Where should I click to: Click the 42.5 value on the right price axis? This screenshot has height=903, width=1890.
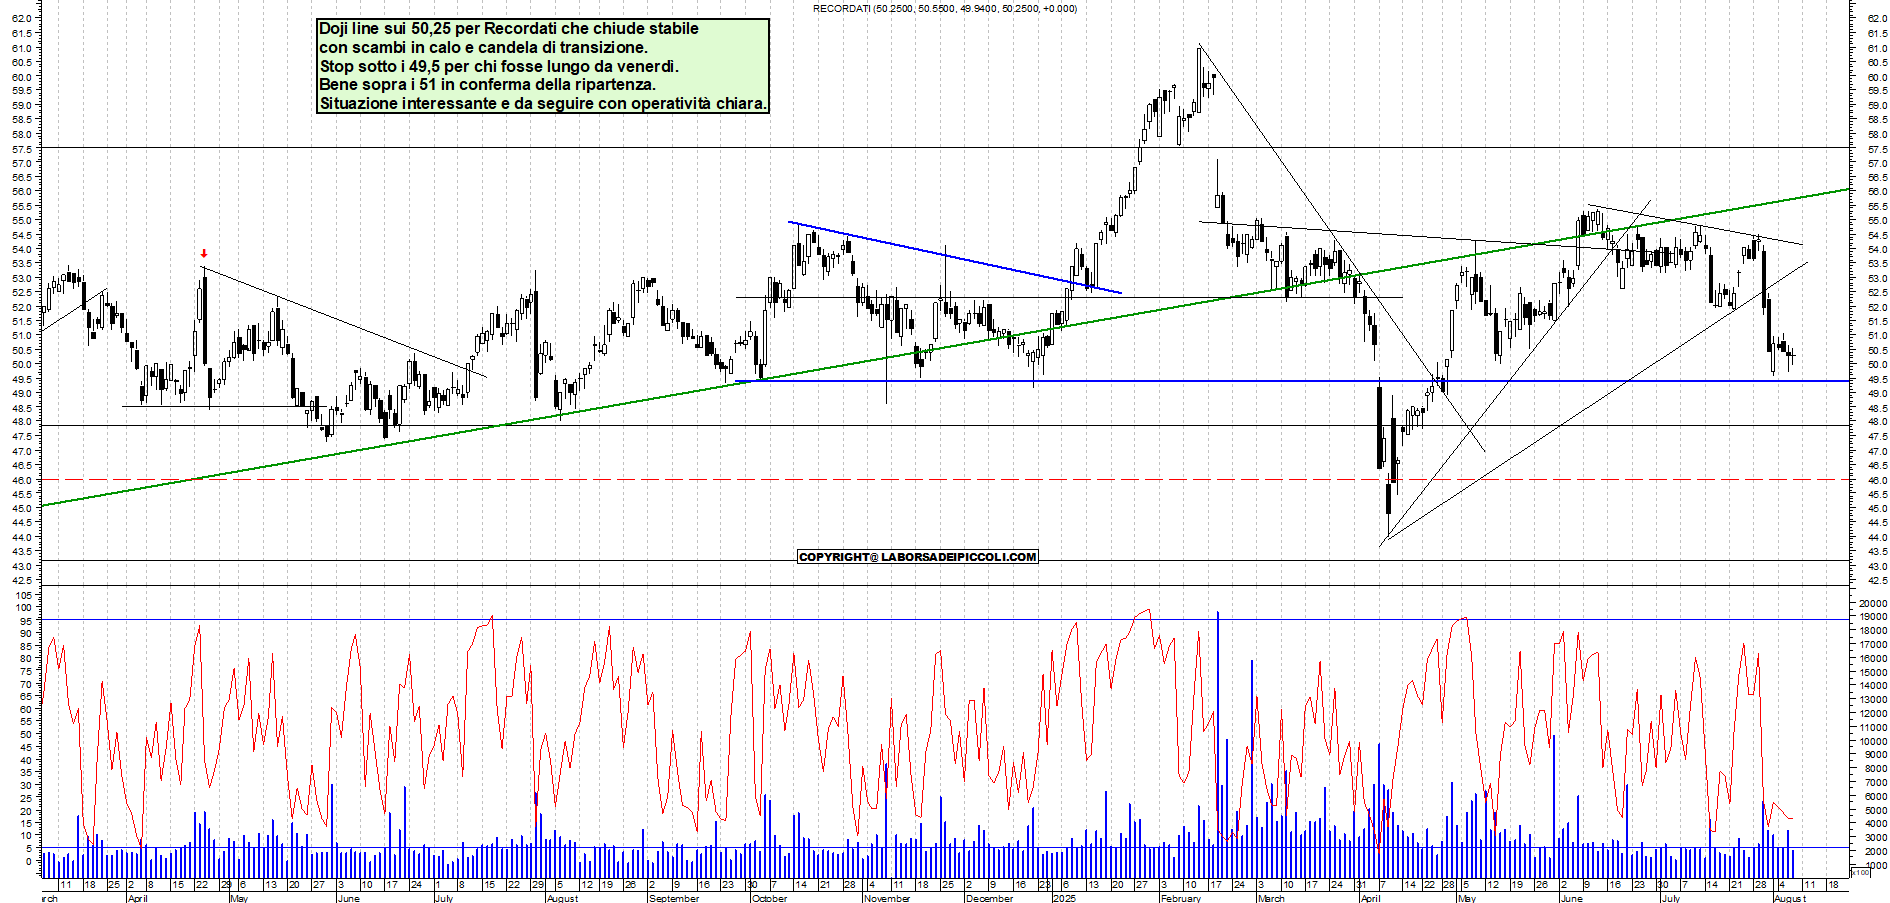[x=1877, y=581]
